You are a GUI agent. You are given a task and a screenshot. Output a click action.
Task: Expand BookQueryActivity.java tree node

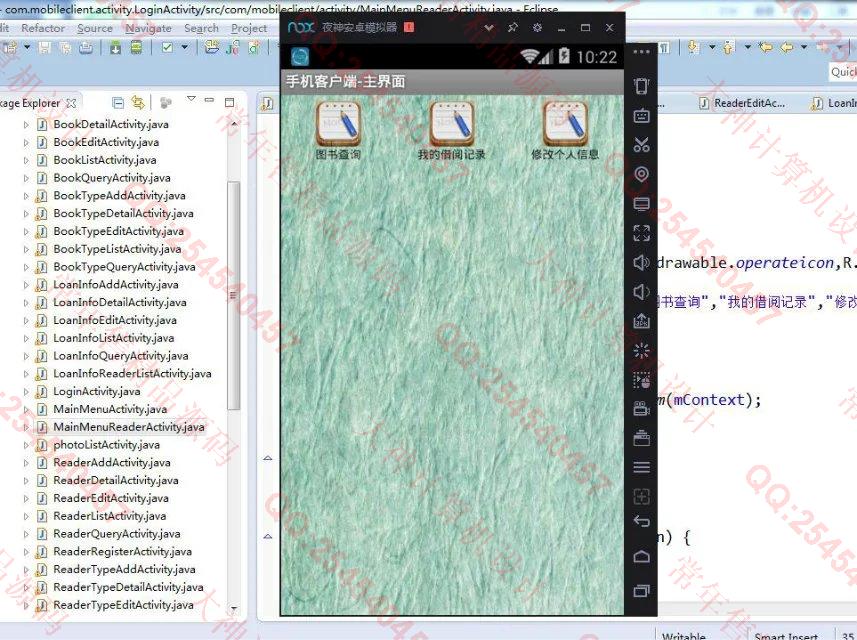26,178
